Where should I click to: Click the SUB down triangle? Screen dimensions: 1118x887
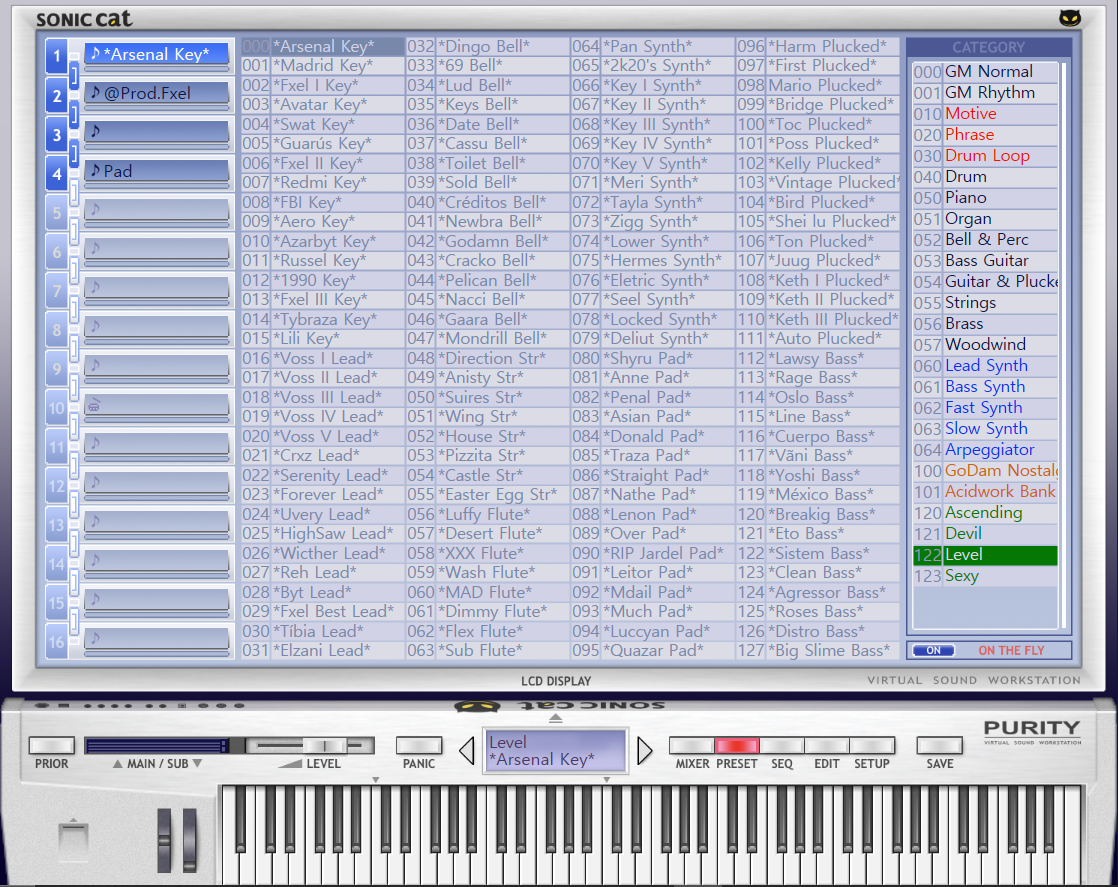(198, 764)
